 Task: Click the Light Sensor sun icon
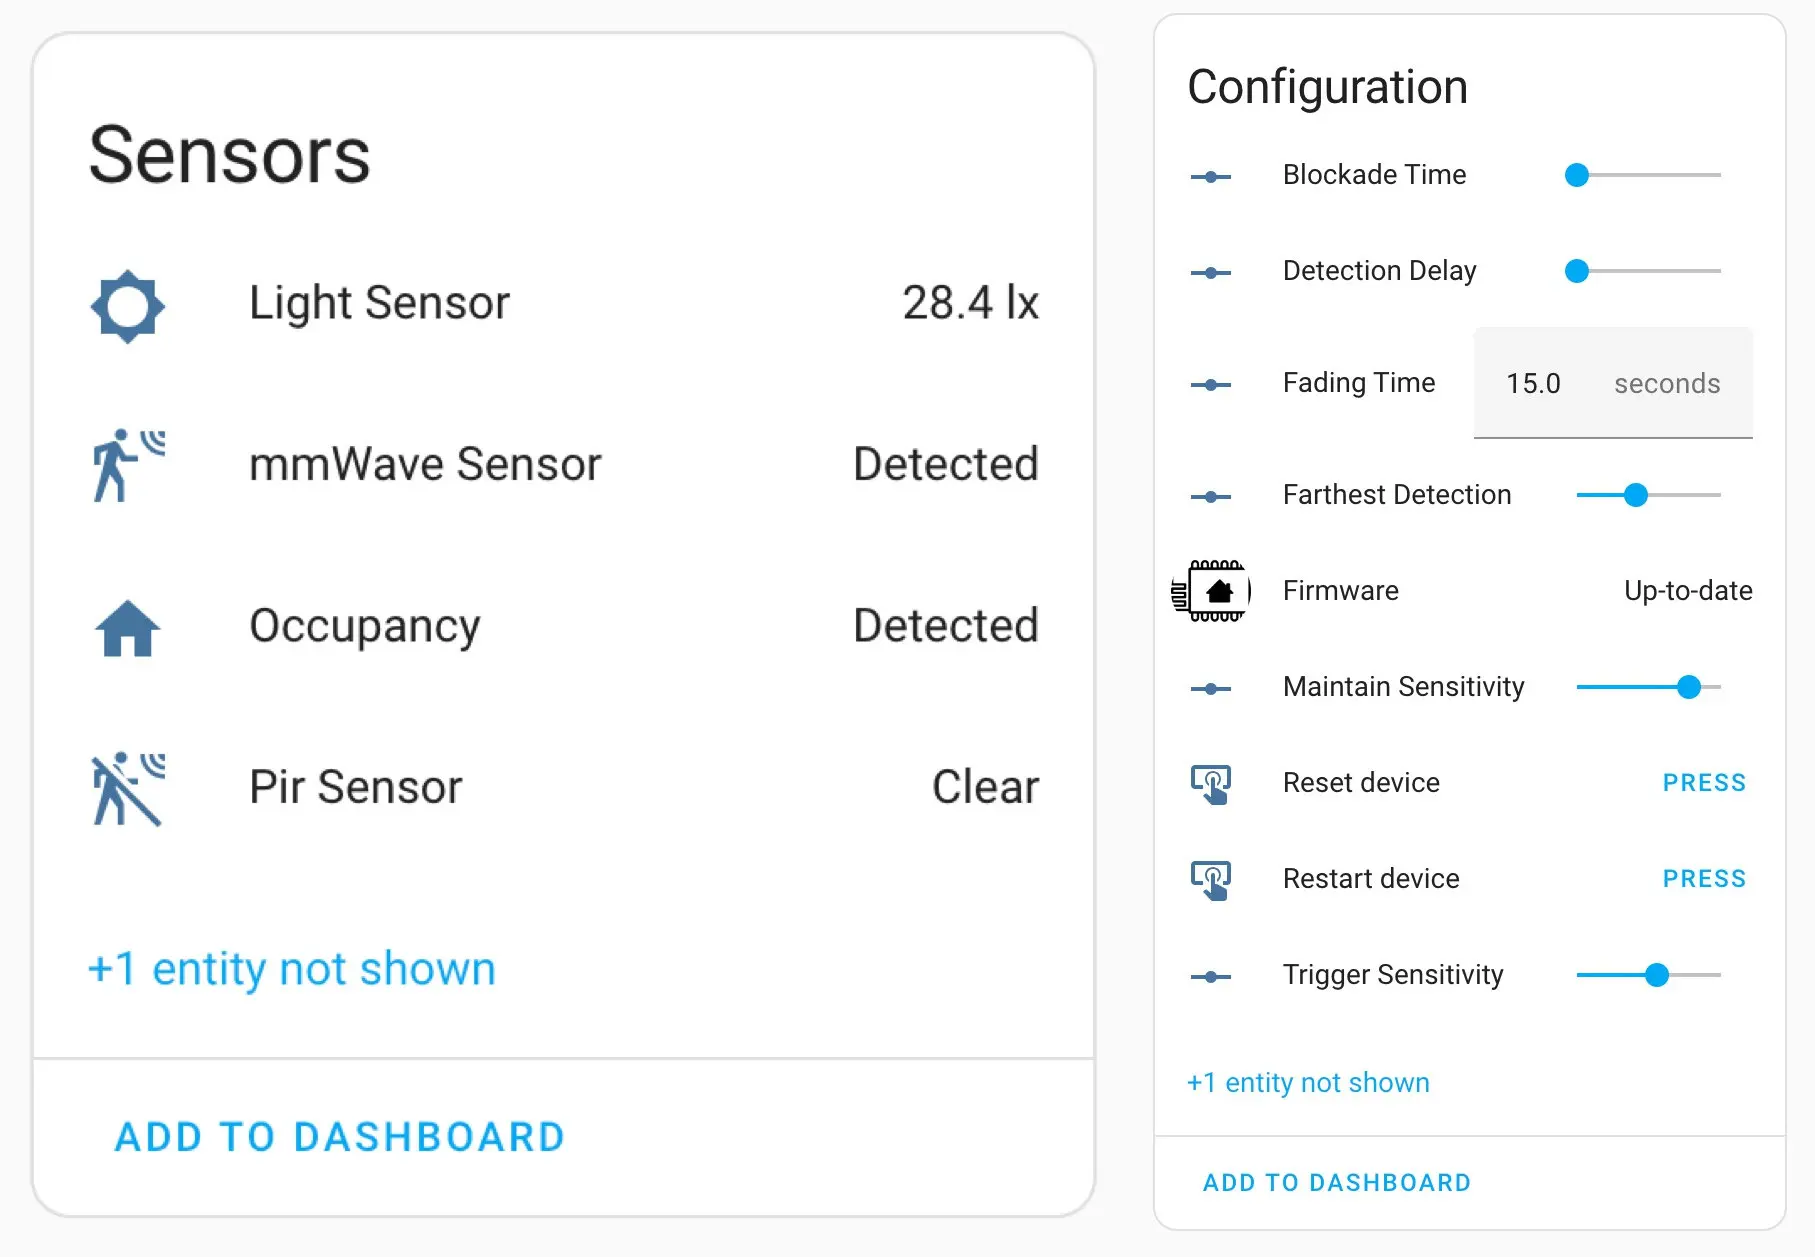(126, 307)
